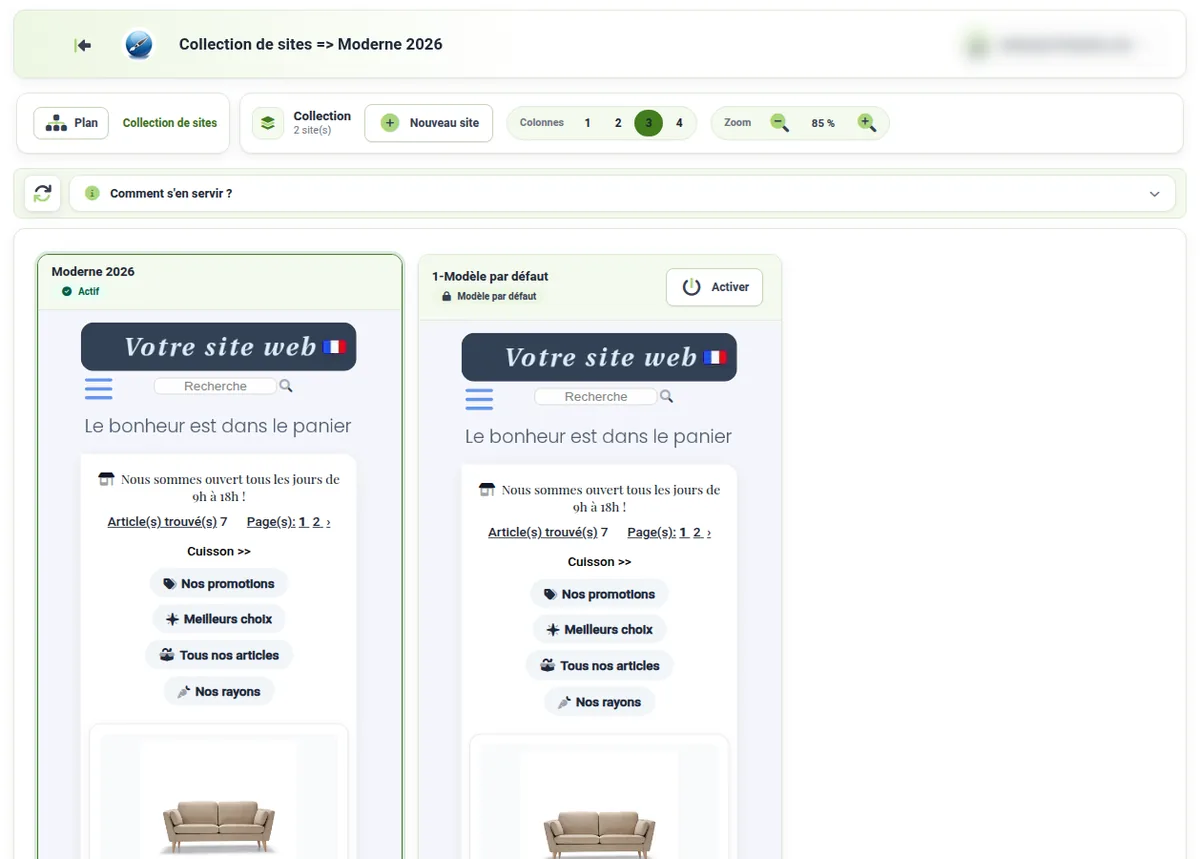The width and height of the screenshot is (1200, 859).
Task: Click next page arrow in Moderne 2026 preview
Action: [328, 522]
